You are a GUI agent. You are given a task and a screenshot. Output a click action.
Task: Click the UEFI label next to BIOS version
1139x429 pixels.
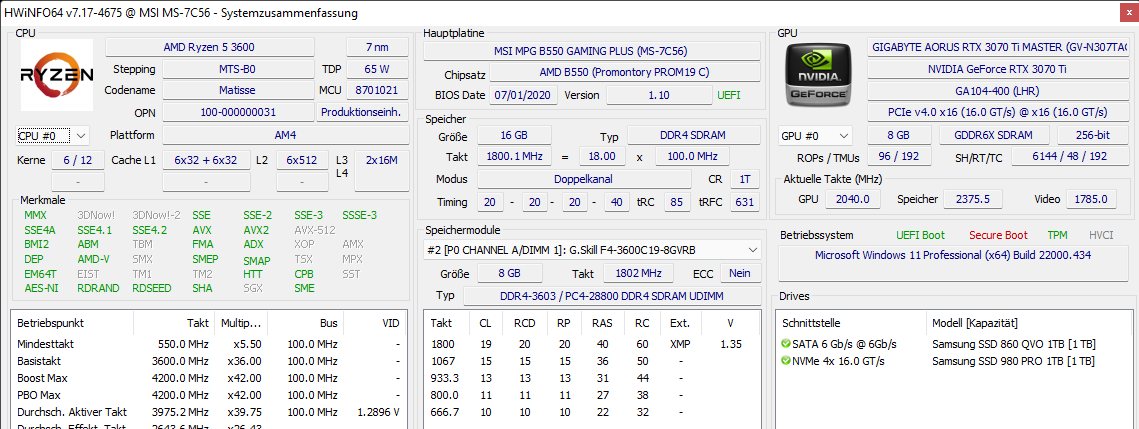tap(729, 95)
